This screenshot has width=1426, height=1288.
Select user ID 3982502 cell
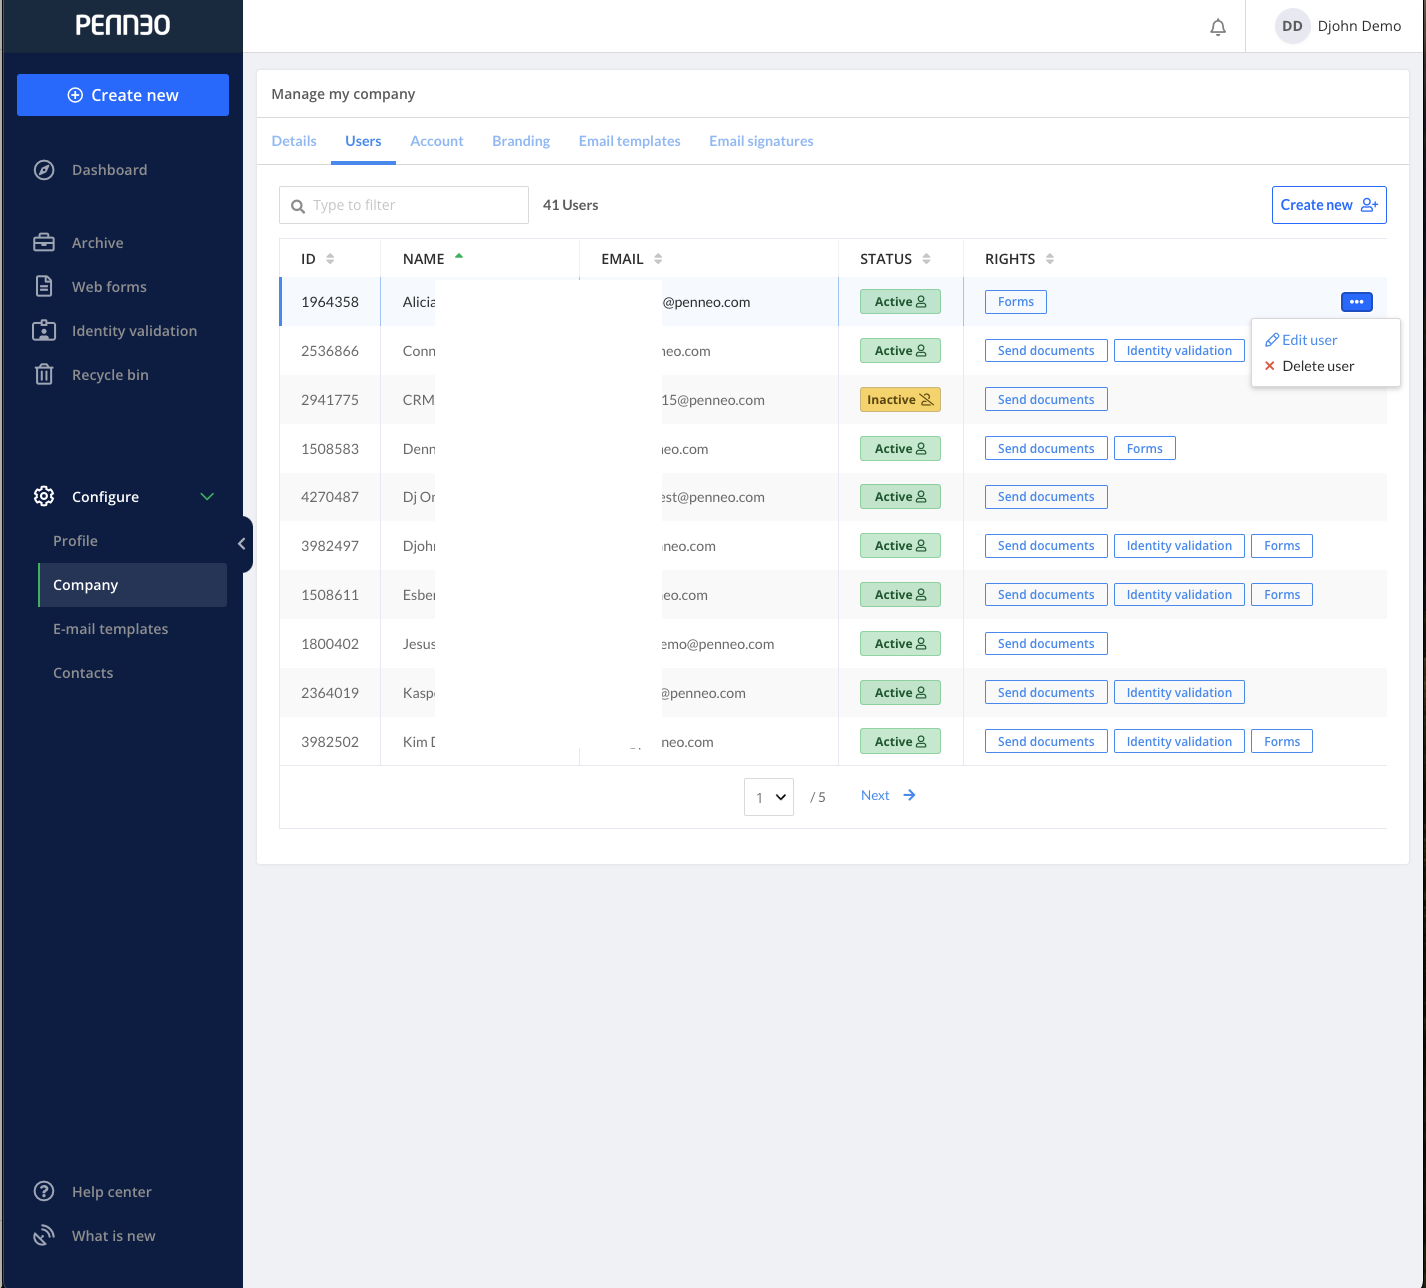click(330, 742)
